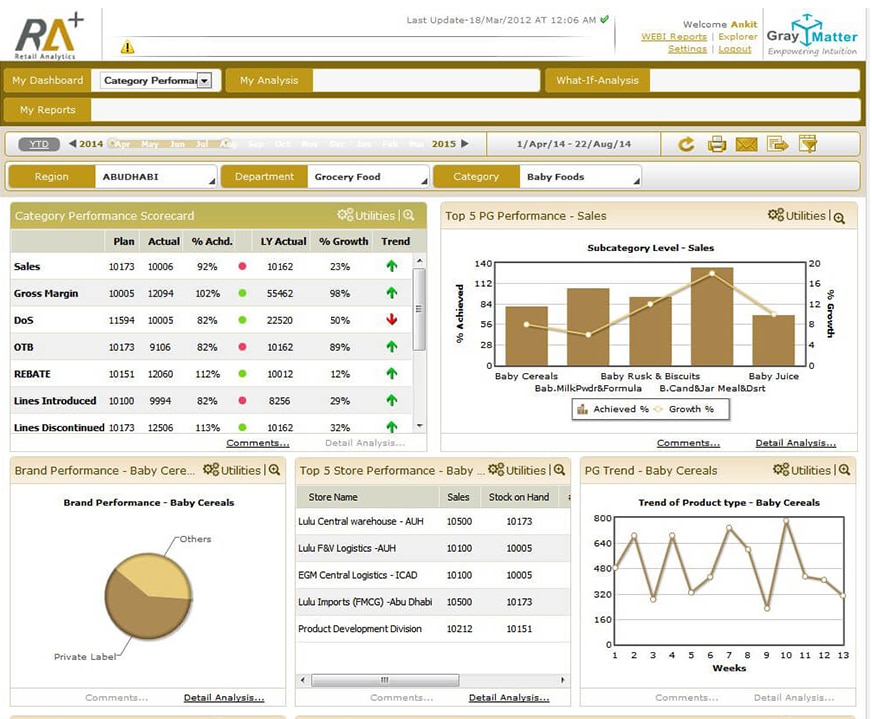Switch to the My Analysis tab

pyautogui.click(x=269, y=81)
